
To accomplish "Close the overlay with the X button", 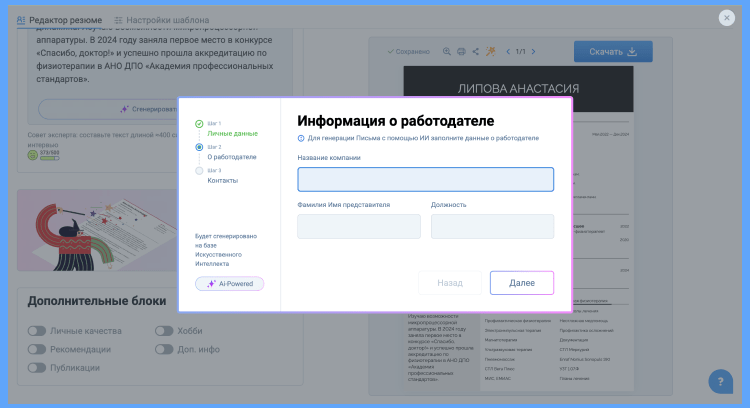I will pyautogui.click(x=727, y=18).
